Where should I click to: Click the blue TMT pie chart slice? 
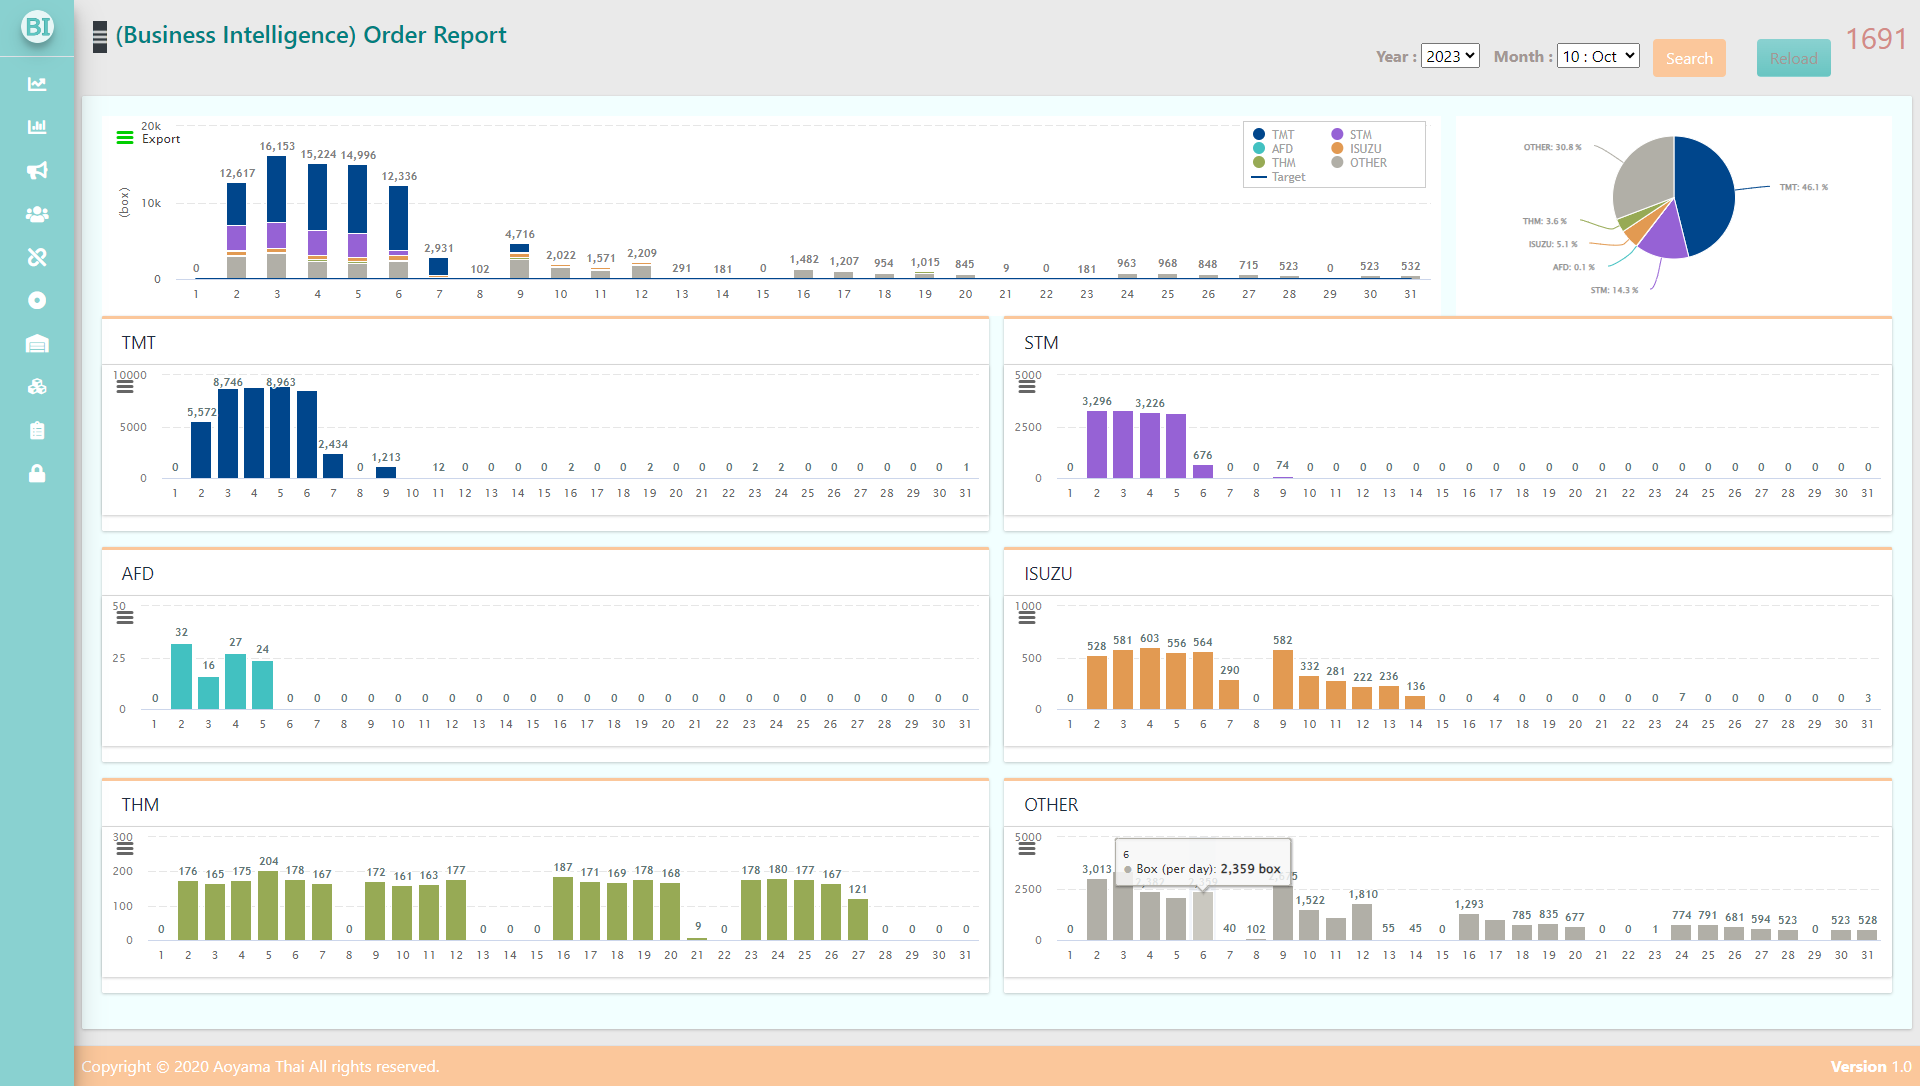[x=1706, y=195]
